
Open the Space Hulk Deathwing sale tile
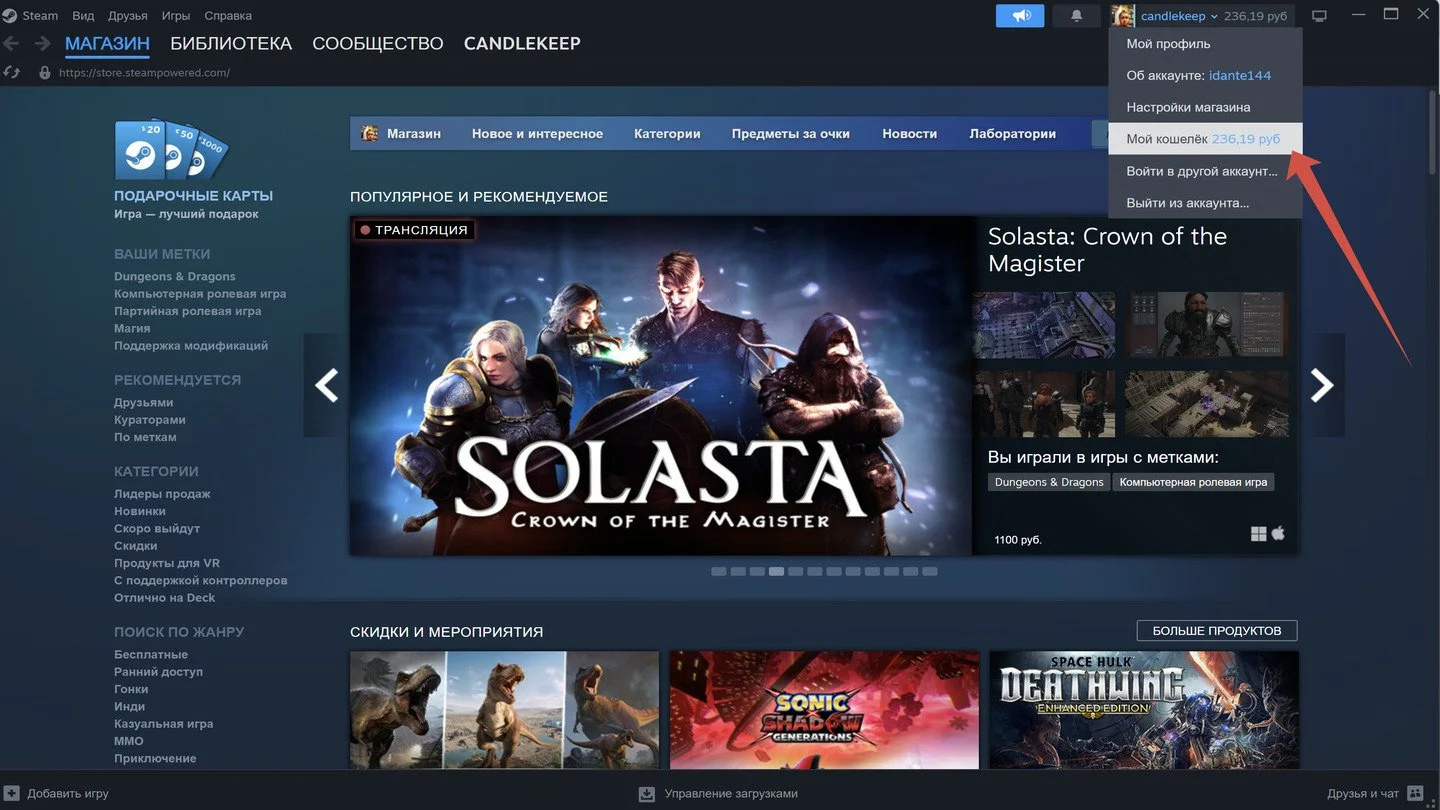[x=1144, y=710]
